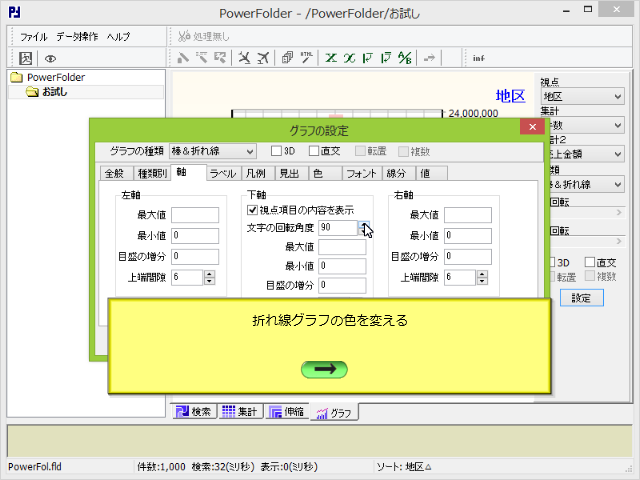Open the 視点 dropdown showing 地区
Viewport: 640px width, 480px height.
pos(583,97)
